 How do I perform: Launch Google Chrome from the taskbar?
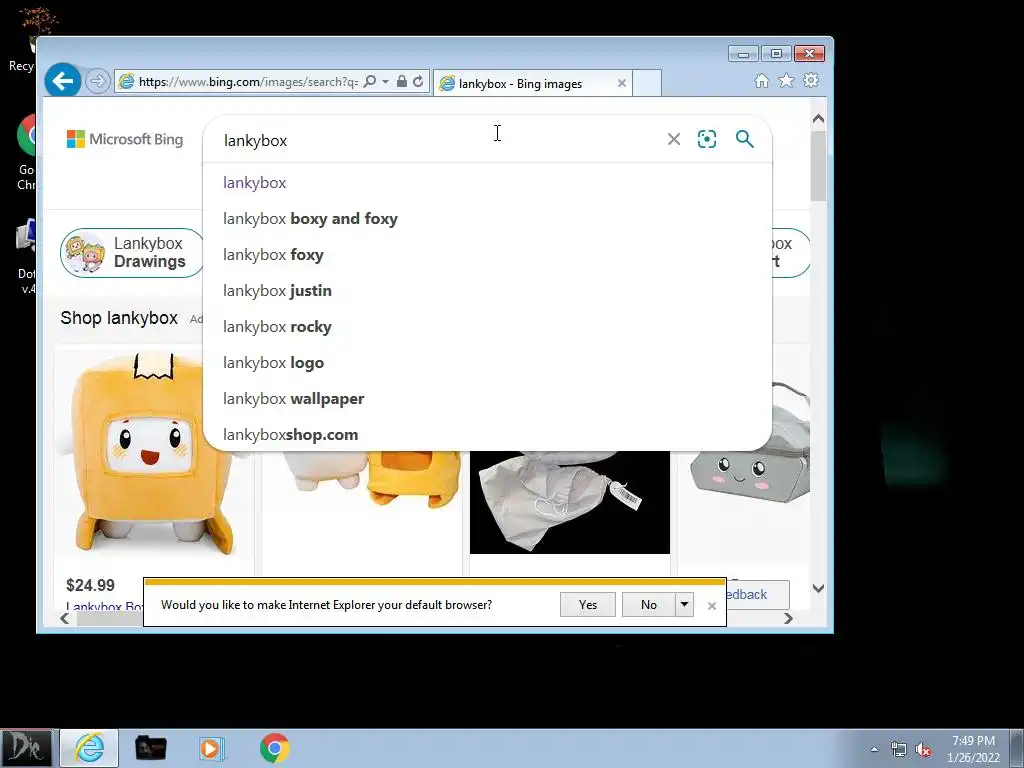(274, 748)
